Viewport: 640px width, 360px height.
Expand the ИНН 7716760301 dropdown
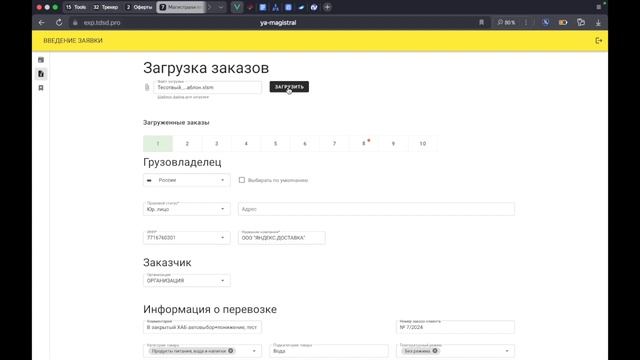tap(187, 237)
